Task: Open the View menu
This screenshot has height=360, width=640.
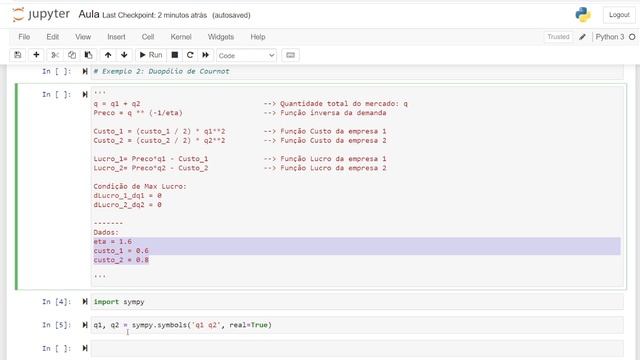Action: tap(83, 37)
